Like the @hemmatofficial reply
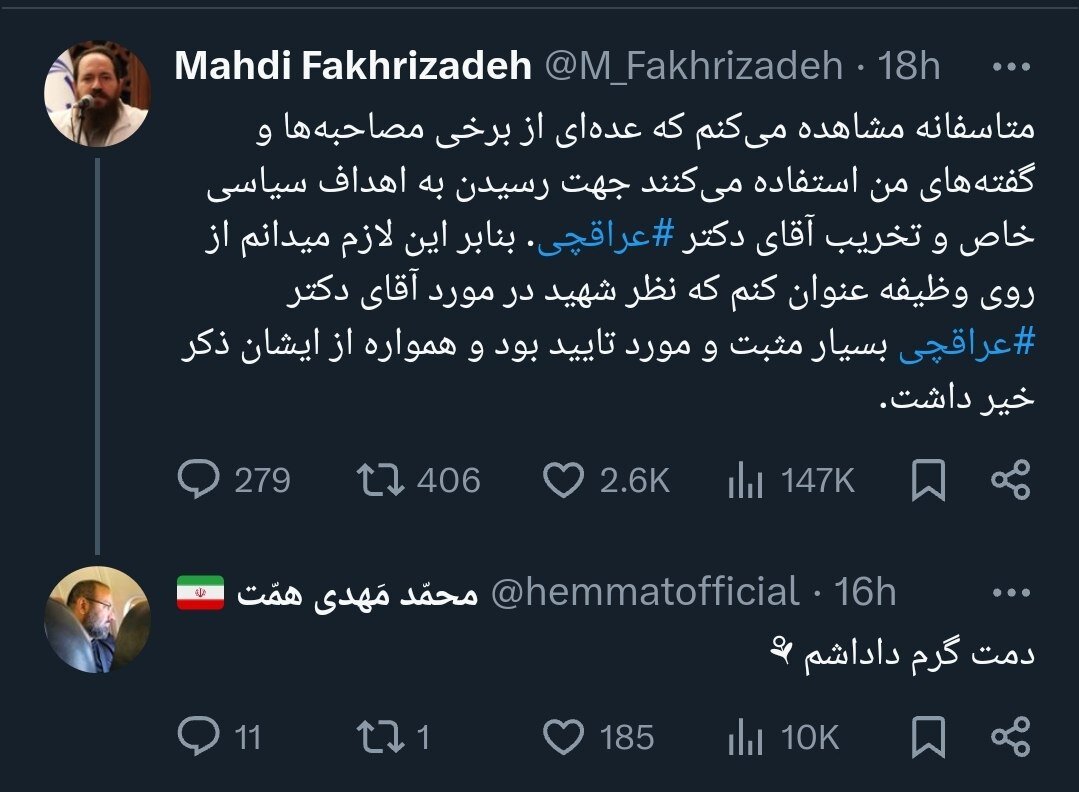Viewport: 1079px width, 792px height. (564, 737)
